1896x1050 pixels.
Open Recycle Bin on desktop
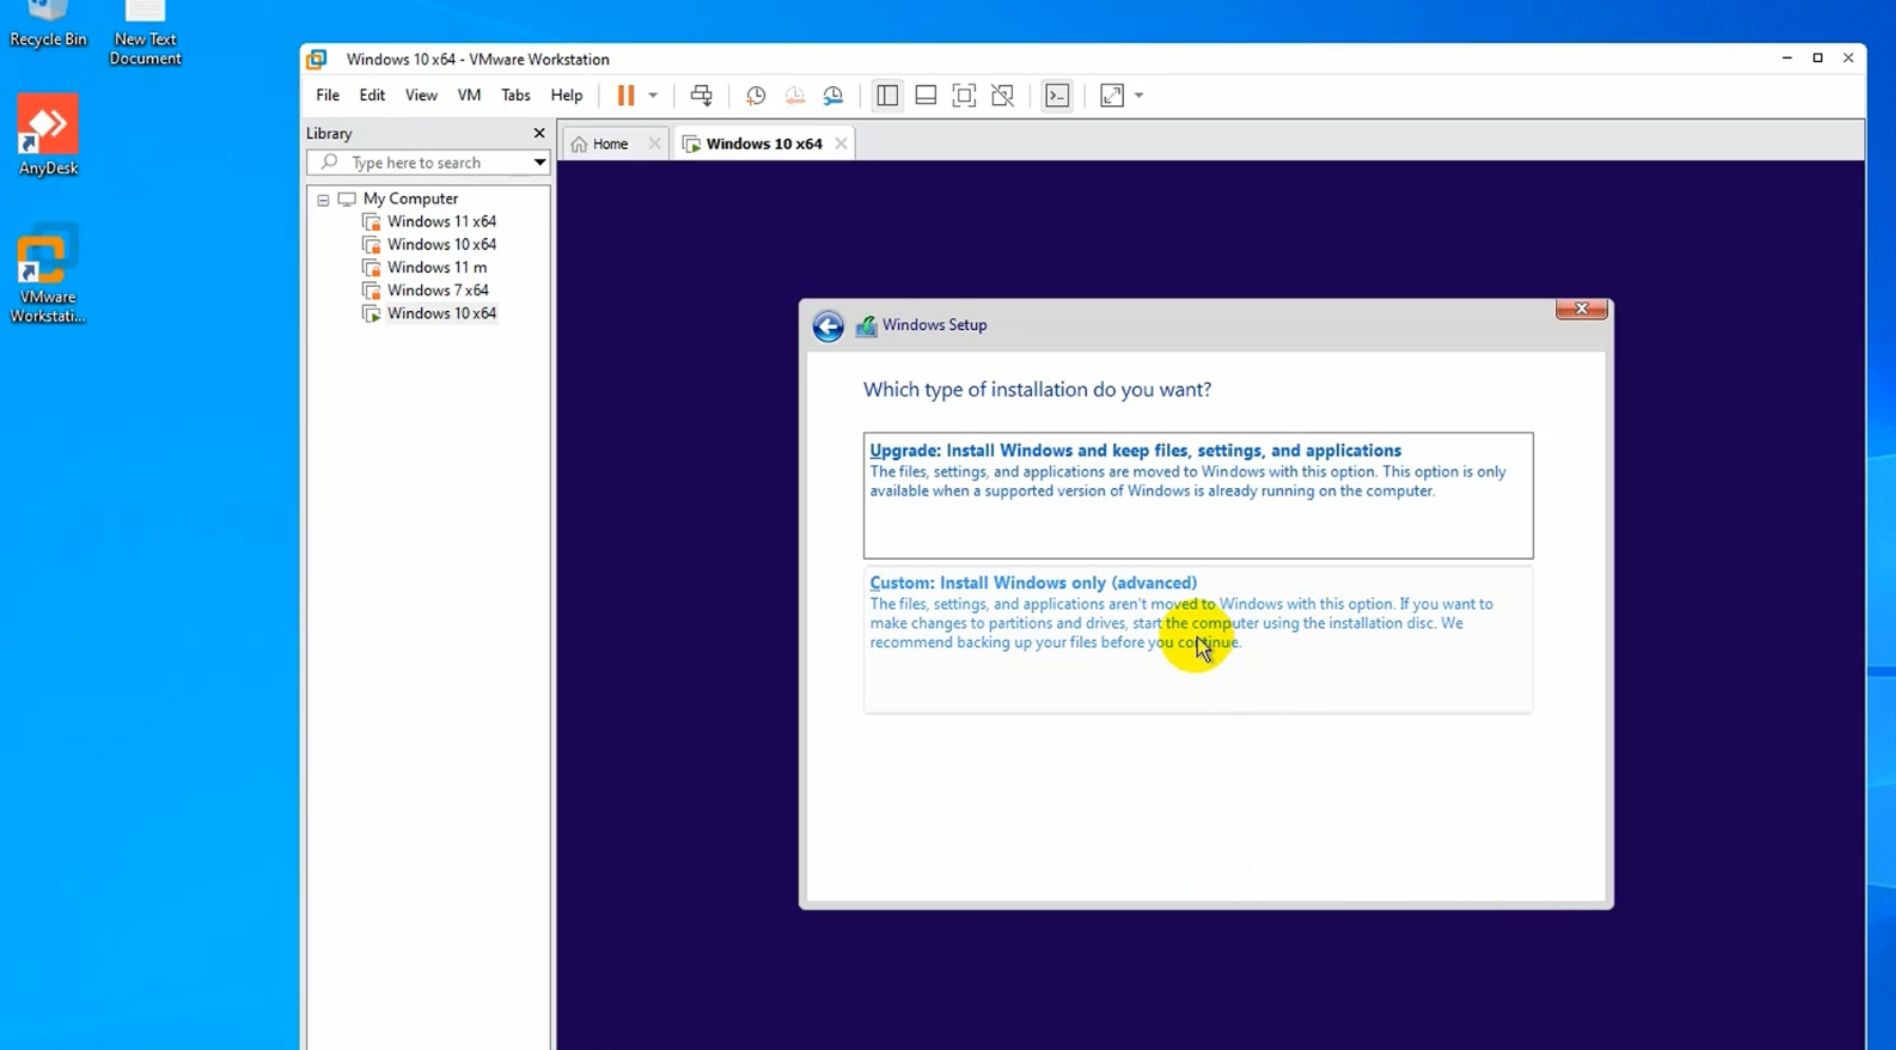tap(48, 25)
